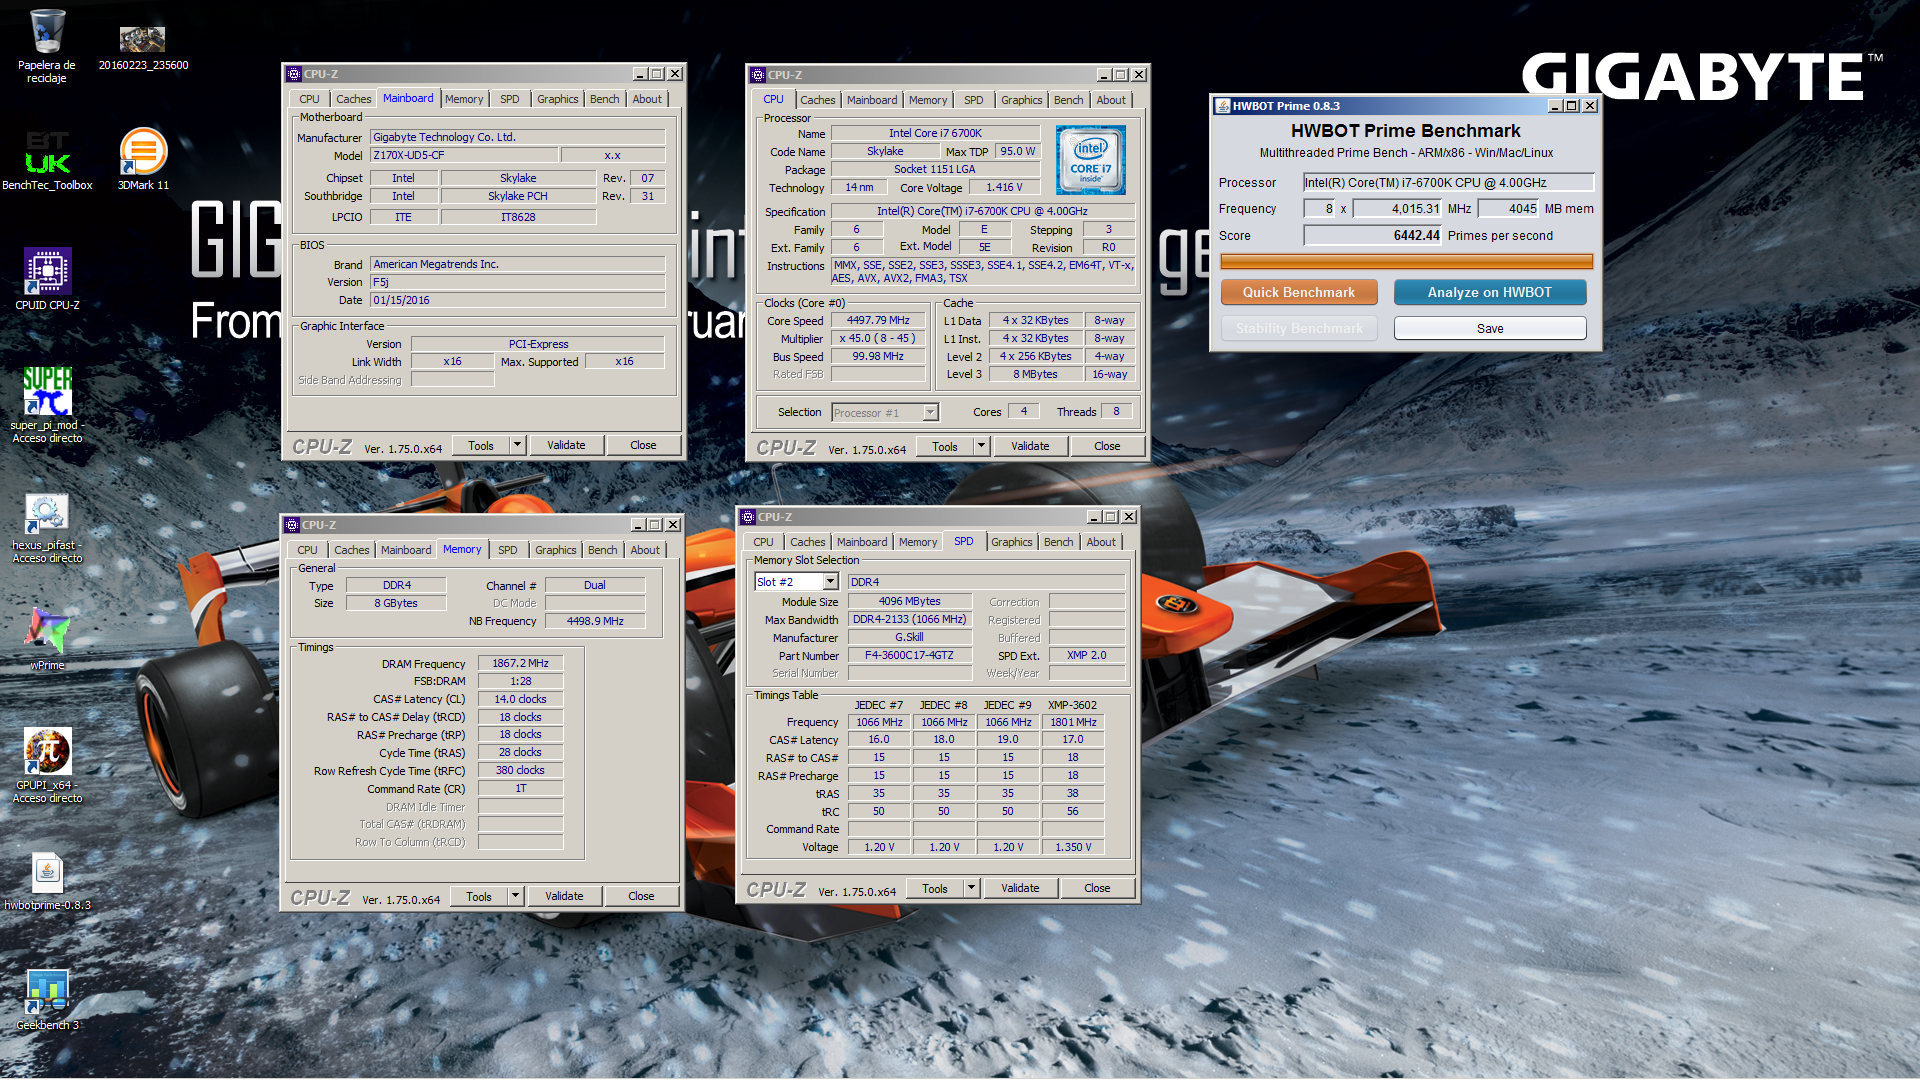The width and height of the screenshot is (1920, 1080).
Task: Click the 4,015.31 MHz frequency field
Action: [1397, 209]
